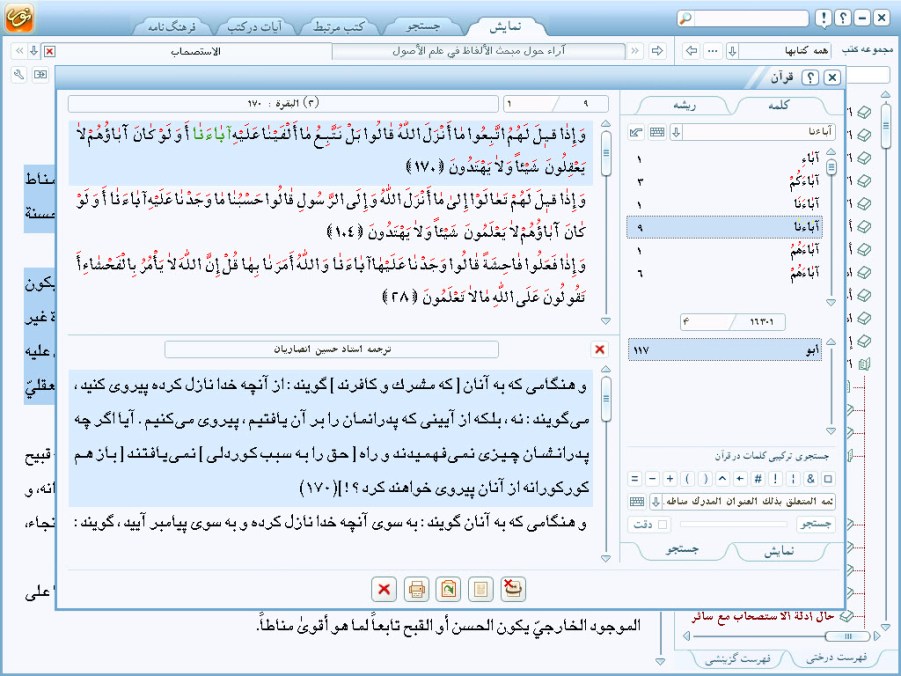Click the verses pane scrollbar thumb
This screenshot has height=676, width=901.
[606, 154]
